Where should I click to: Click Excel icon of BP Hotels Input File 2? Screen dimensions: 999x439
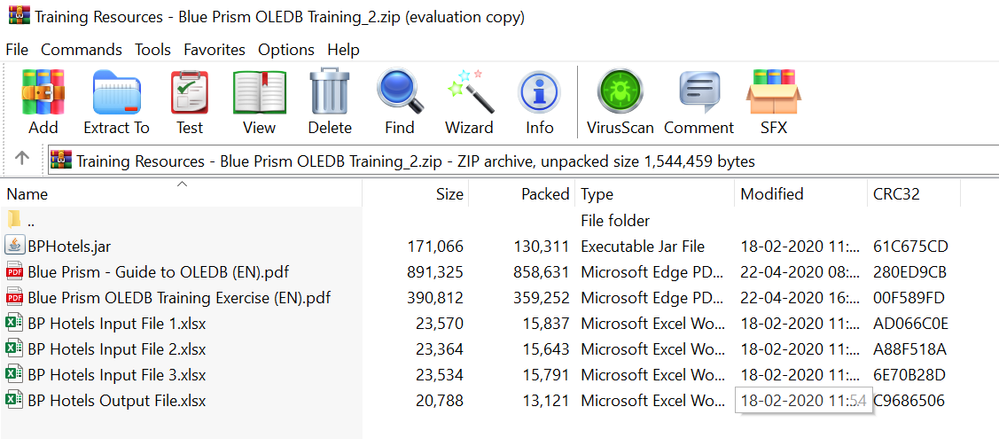pyautogui.click(x=14, y=349)
